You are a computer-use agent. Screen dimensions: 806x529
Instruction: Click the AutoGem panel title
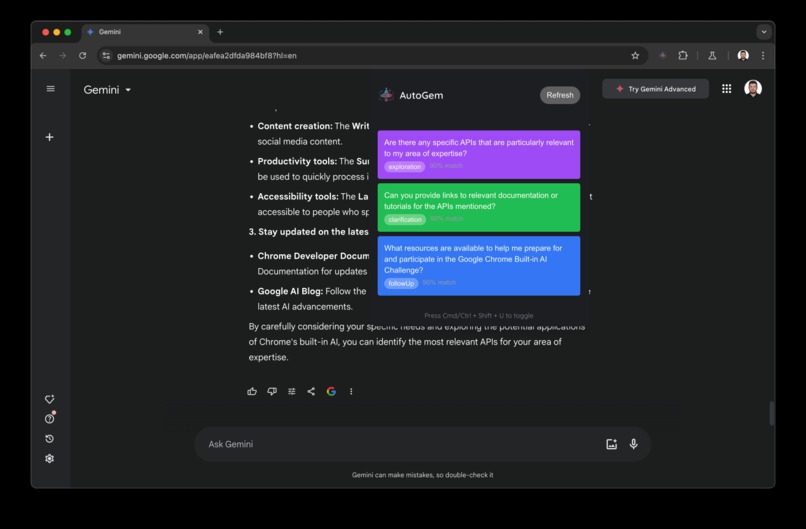tap(421, 96)
